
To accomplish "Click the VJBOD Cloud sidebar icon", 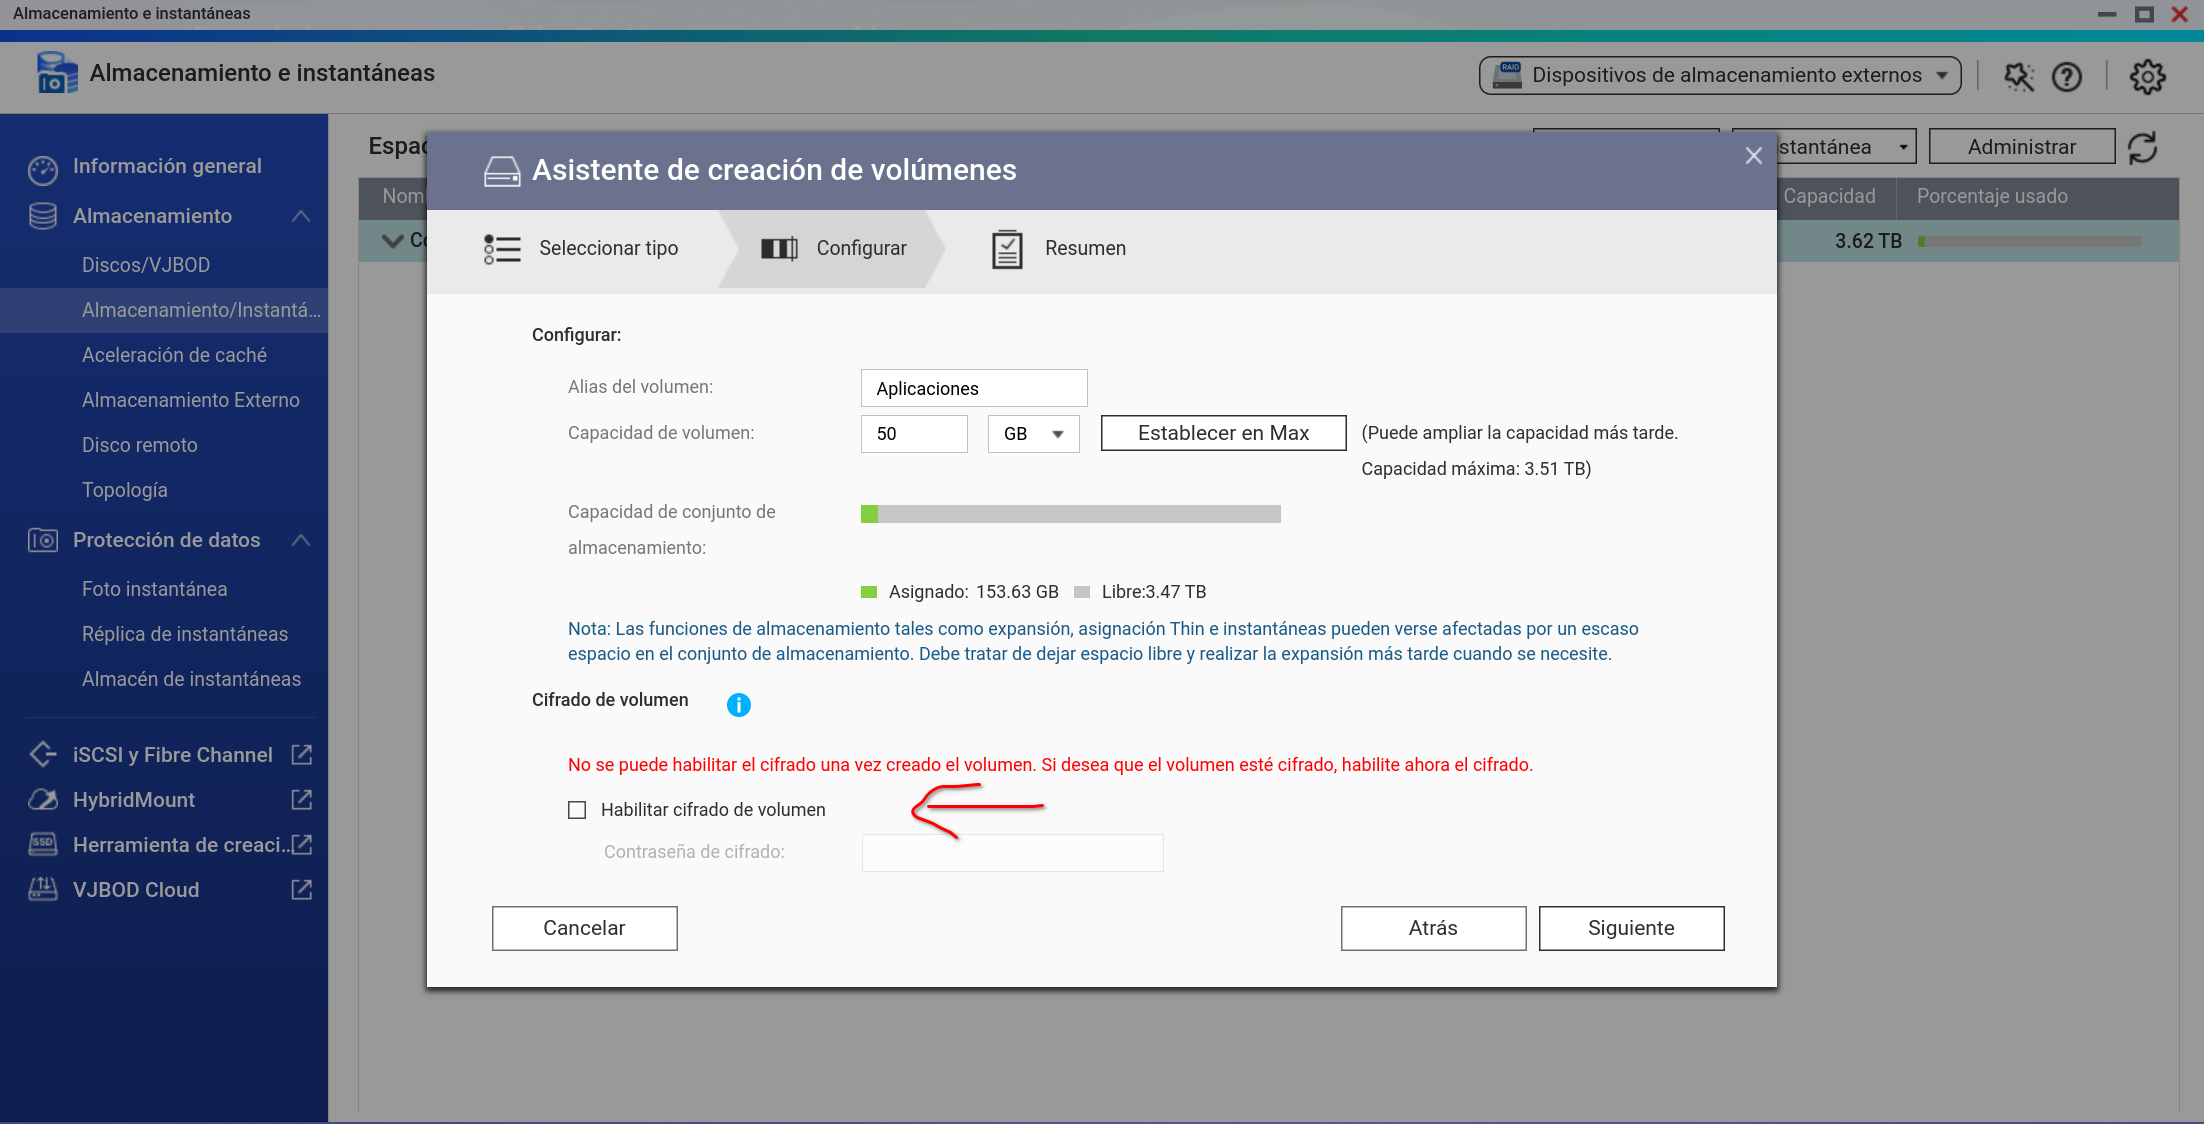I will pyautogui.click(x=43, y=890).
